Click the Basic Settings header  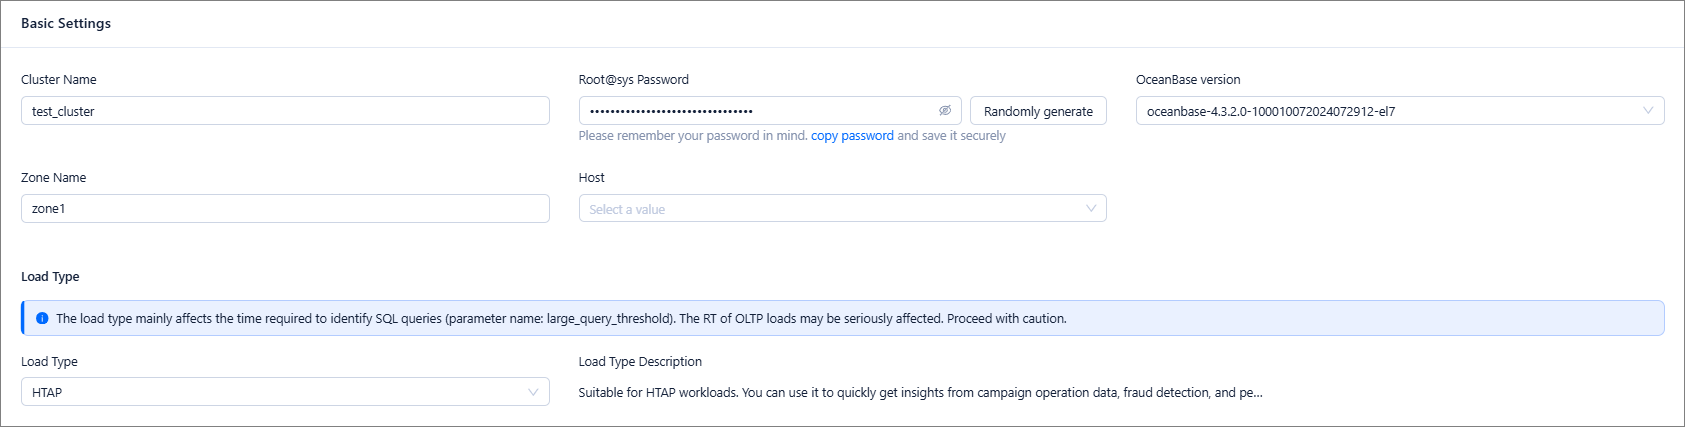click(x=66, y=23)
